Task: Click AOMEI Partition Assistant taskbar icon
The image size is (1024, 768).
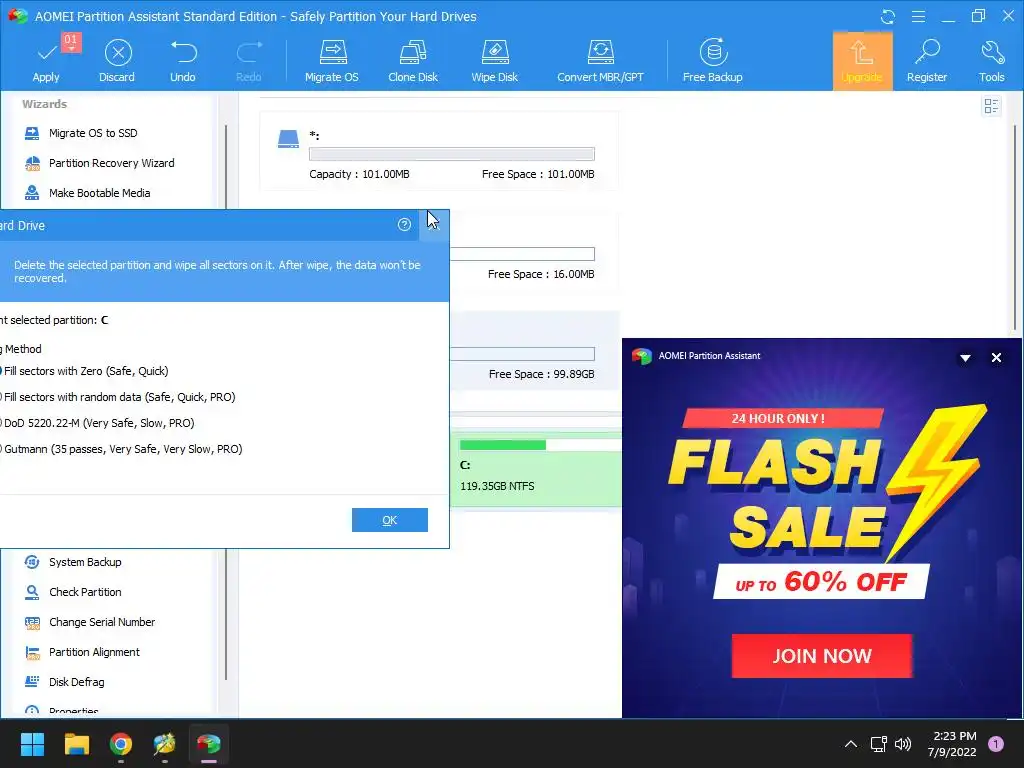Action: pos(209,744)
